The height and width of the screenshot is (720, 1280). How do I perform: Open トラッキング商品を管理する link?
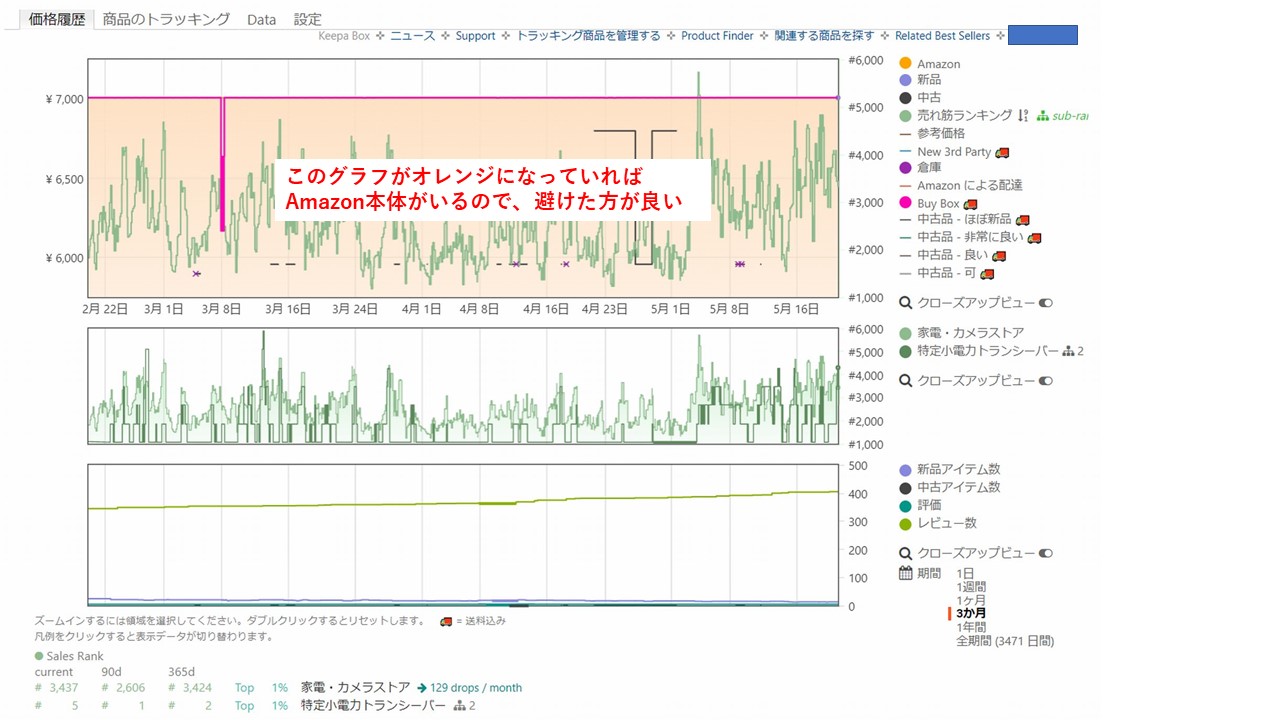(588, 35)
